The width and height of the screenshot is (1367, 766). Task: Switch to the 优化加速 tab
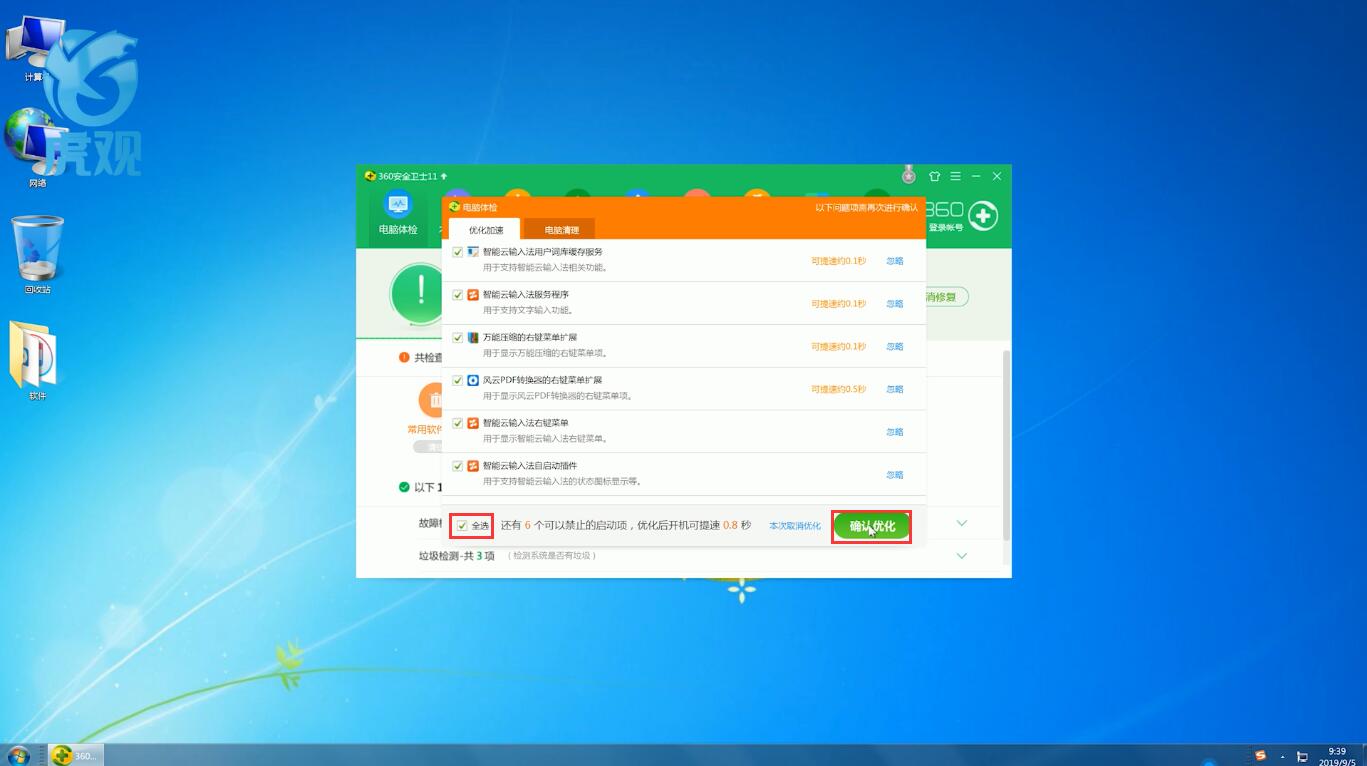point(486,229)
